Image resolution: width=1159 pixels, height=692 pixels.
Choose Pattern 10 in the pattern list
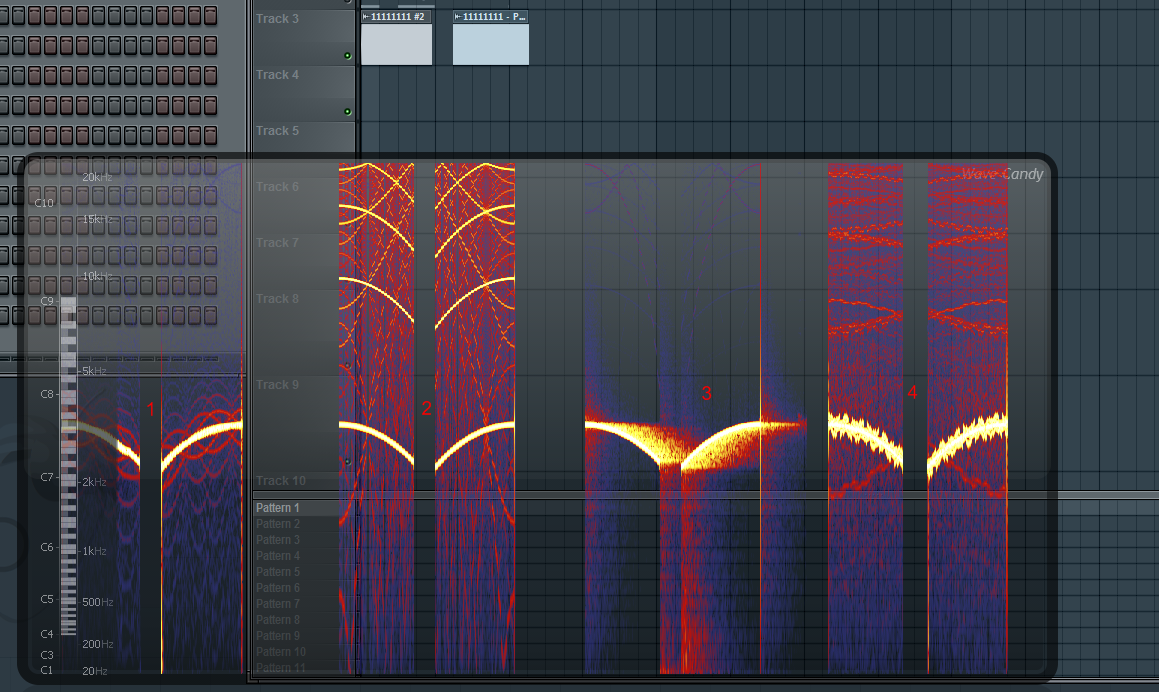(305, 652)
